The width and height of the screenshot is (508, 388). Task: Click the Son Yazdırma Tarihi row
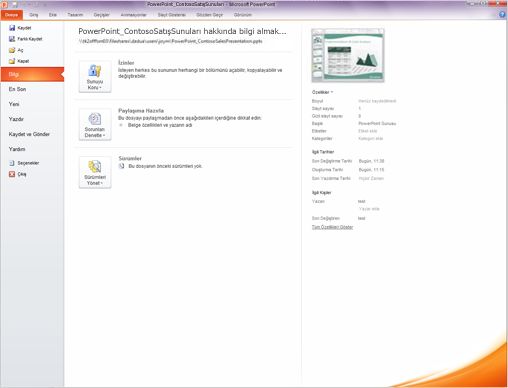[348, 178]
